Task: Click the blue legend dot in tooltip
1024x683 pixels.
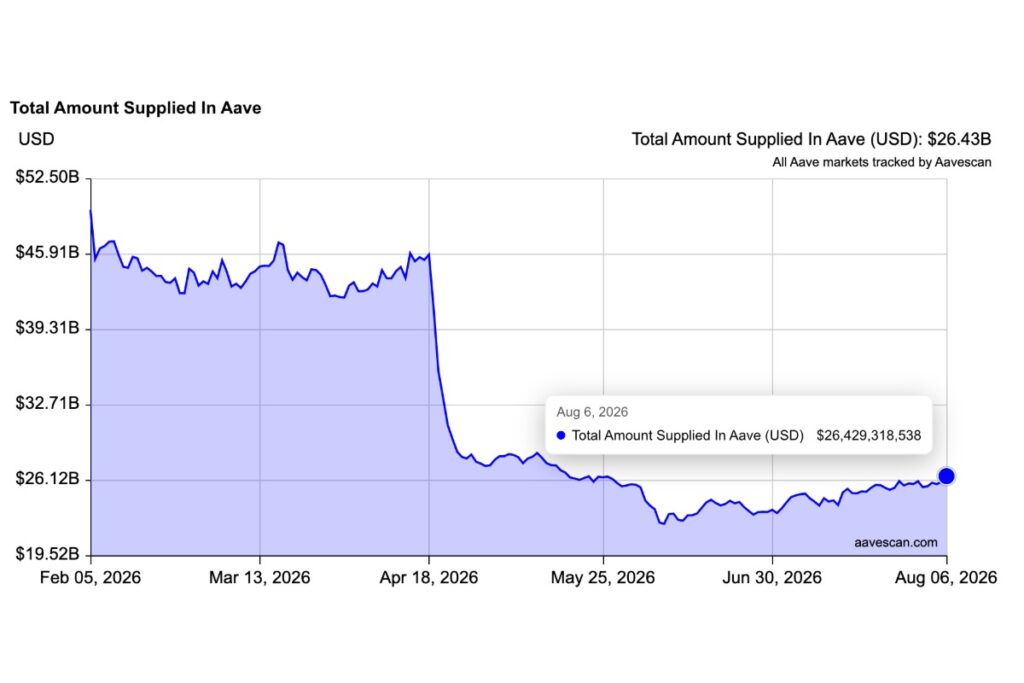Action: (x=560, y=436)
